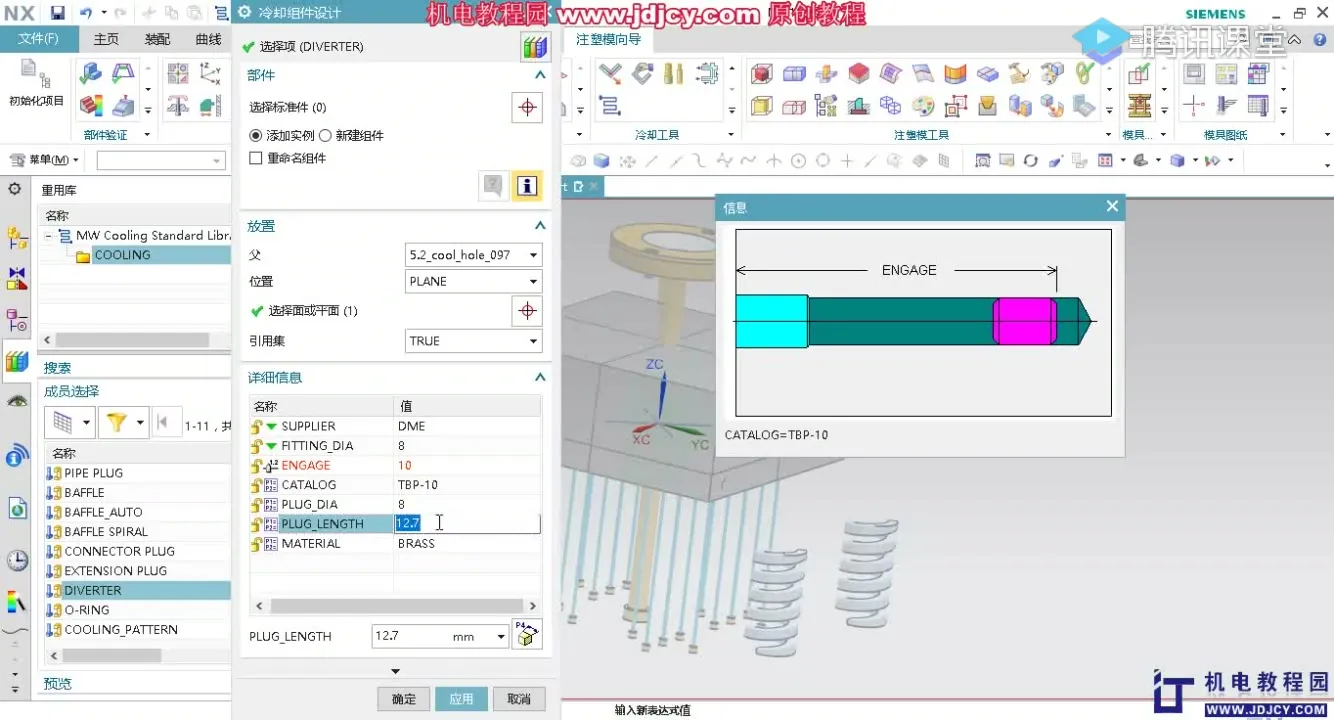Open the reuse library books icon in dialog header
This screenshot has width=1334, height=720.
pyautogui.click(x=535, y=47)
